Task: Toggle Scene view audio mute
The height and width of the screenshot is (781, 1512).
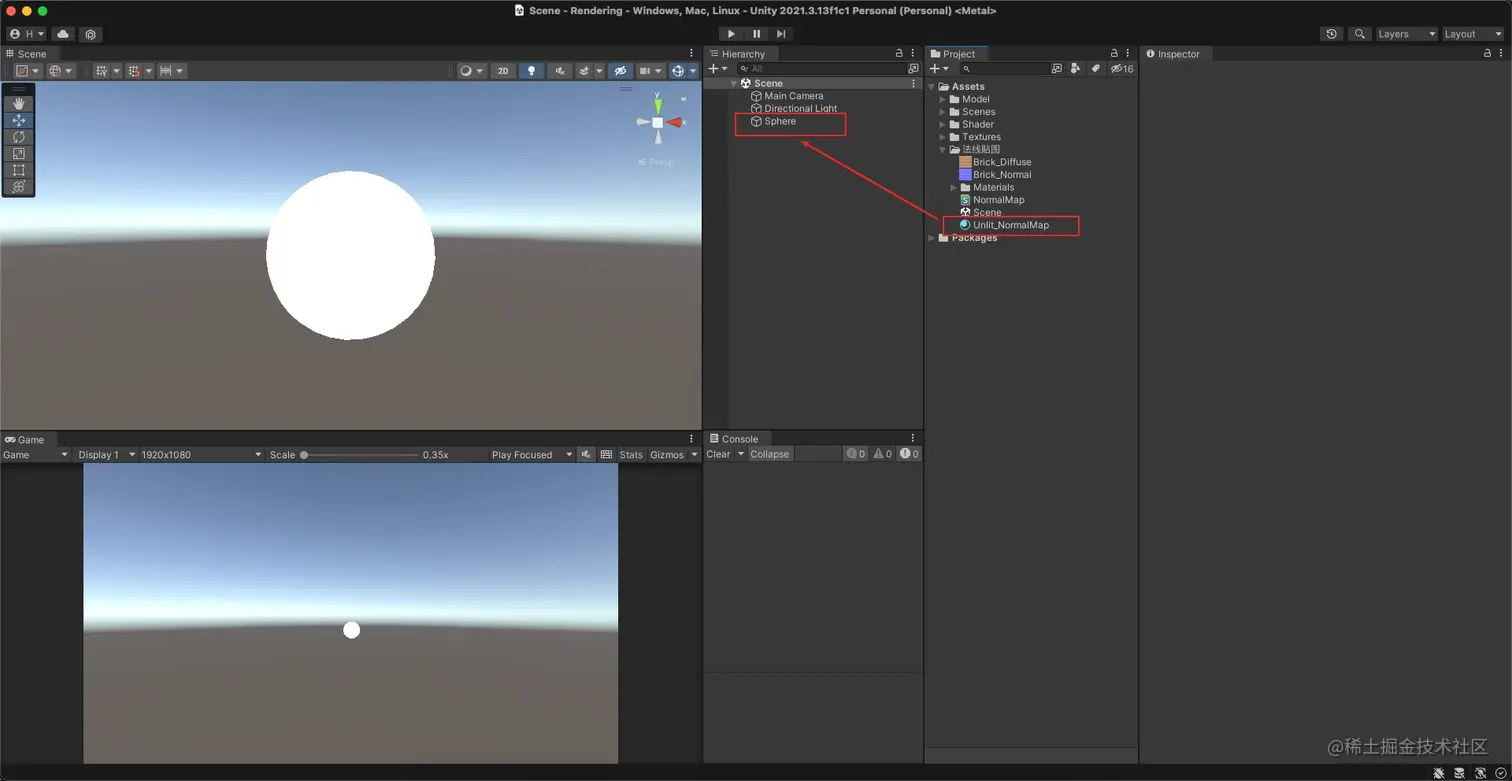Action: 559,71
